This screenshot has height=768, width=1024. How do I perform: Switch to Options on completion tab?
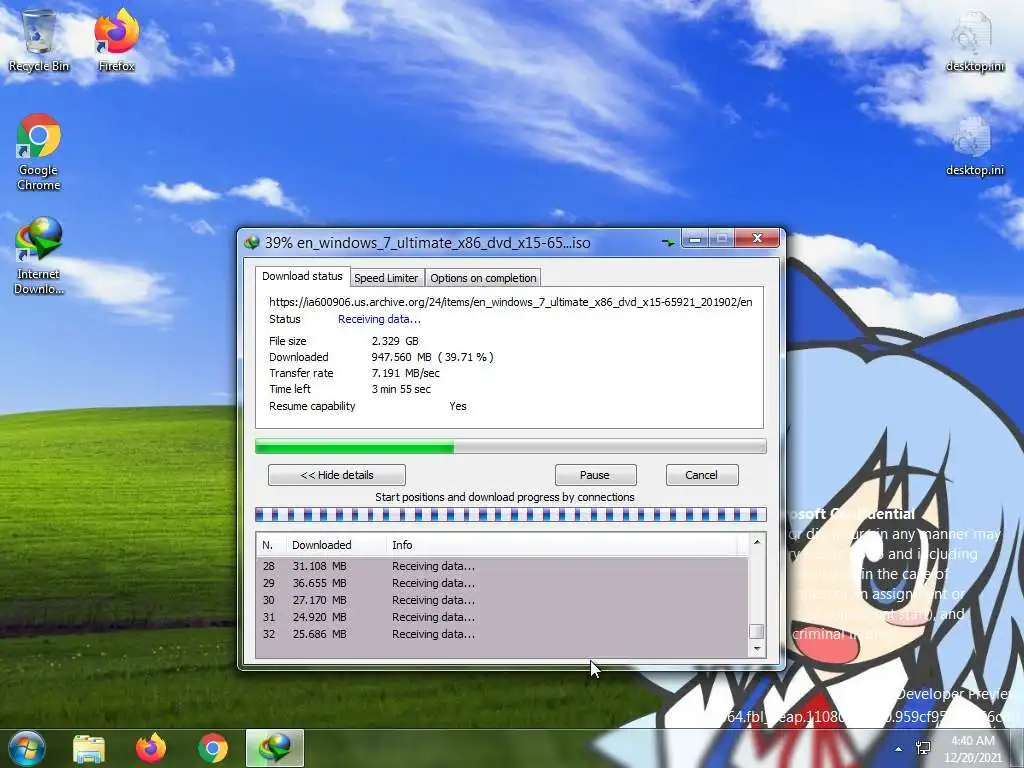pos(483,278)
